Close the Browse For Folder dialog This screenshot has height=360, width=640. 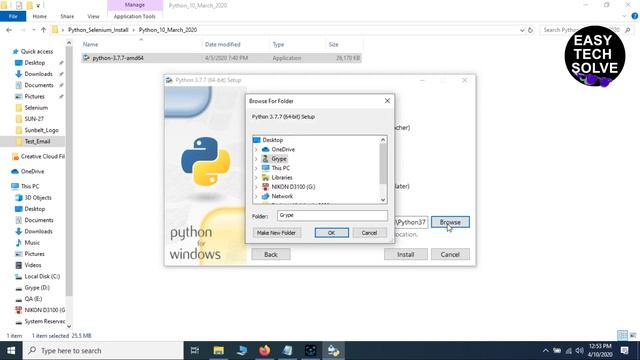[x=387, y=101]
